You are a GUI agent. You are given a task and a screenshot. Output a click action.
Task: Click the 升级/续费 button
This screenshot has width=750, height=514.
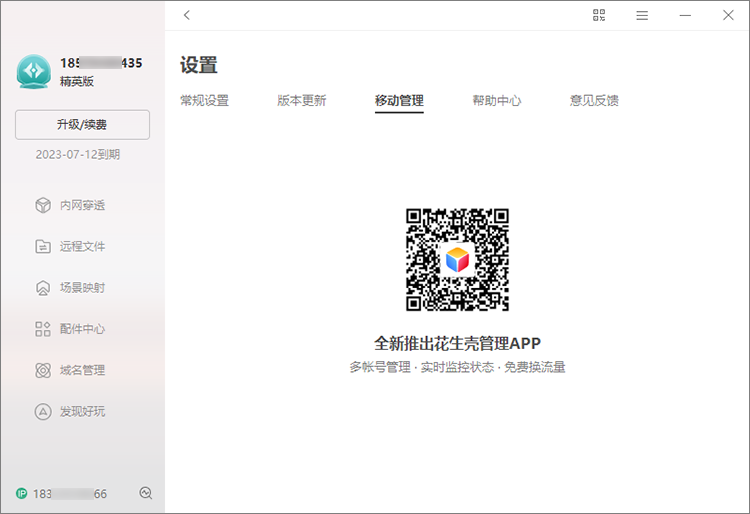82,125
